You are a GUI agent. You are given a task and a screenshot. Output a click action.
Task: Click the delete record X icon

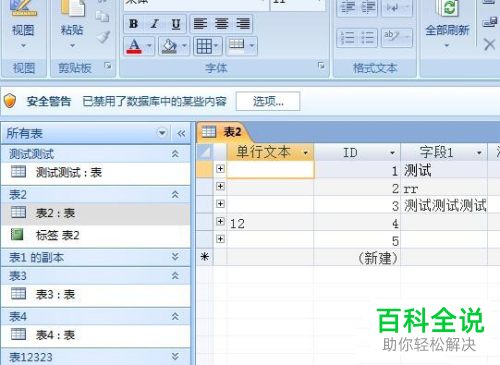pyautogui.click(x=489, y=44)
